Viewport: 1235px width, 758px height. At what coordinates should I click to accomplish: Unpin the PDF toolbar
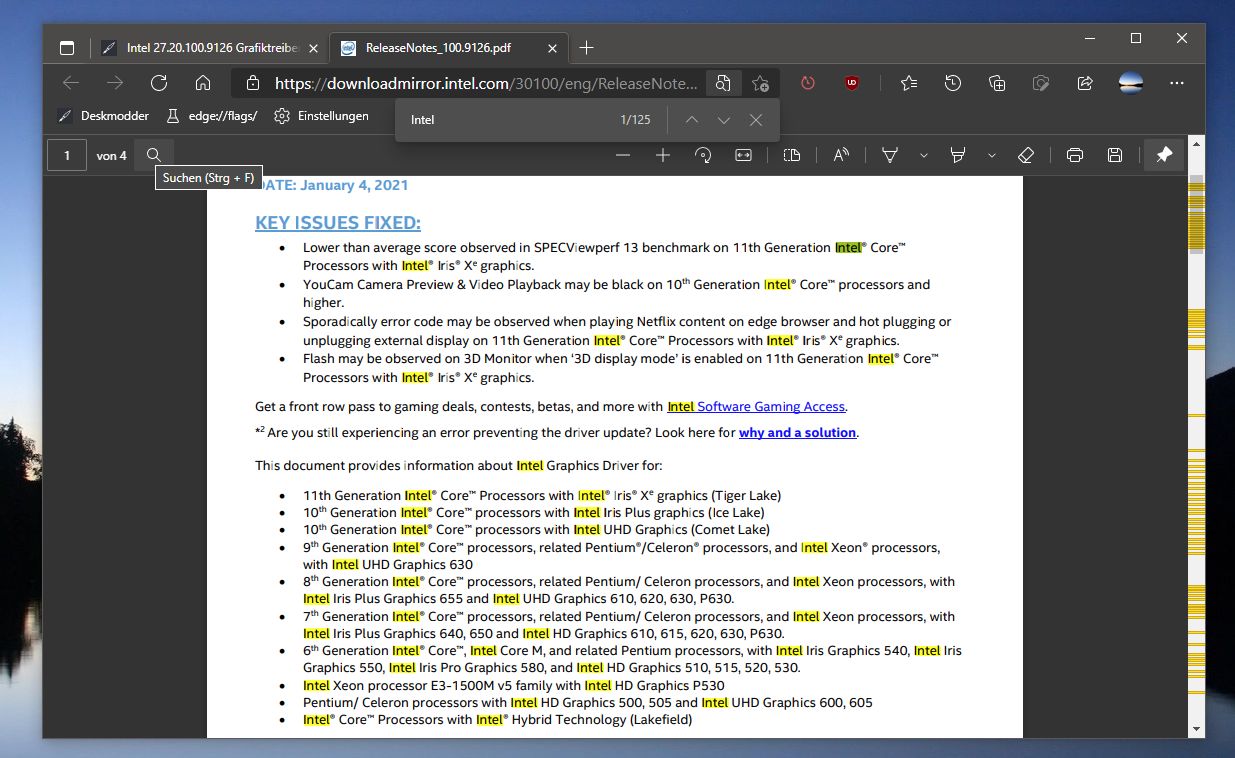(1164, 155)
